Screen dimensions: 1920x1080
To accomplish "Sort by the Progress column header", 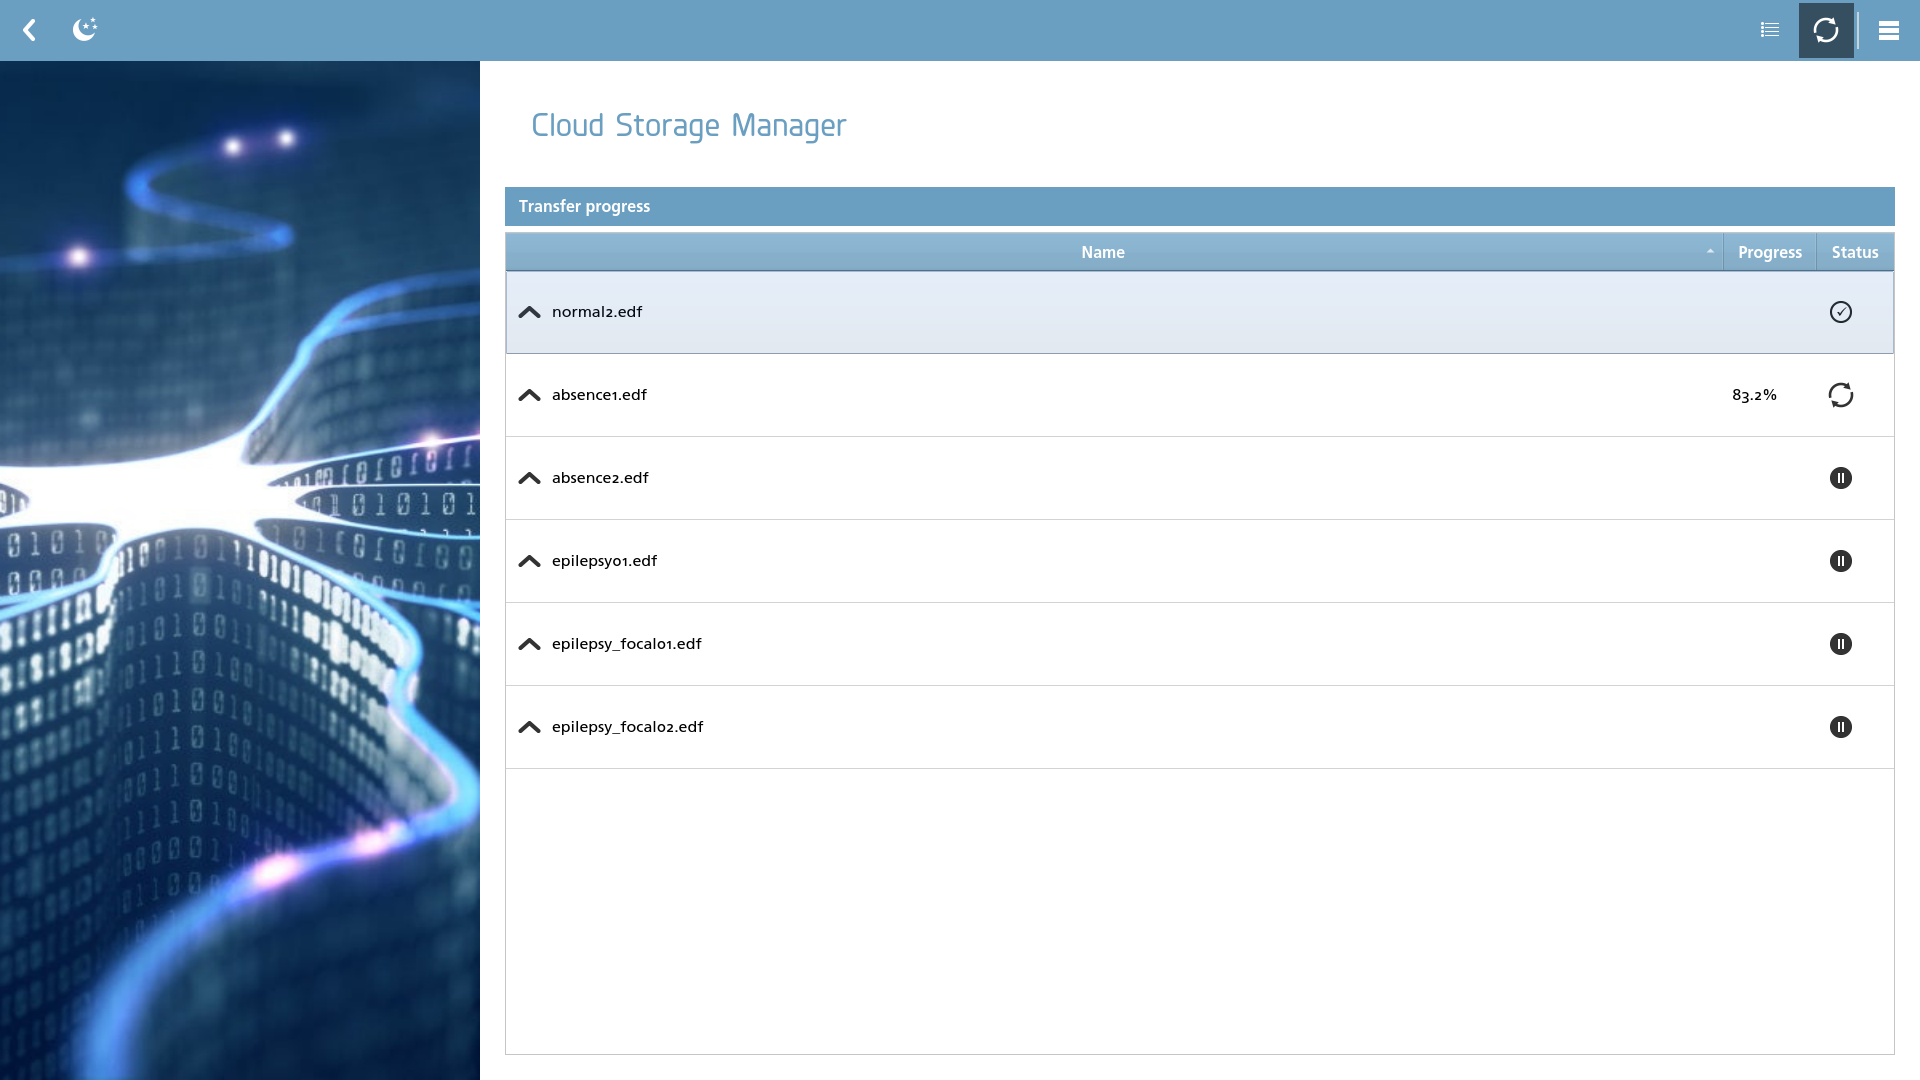I will click(x=1770, y=252).
